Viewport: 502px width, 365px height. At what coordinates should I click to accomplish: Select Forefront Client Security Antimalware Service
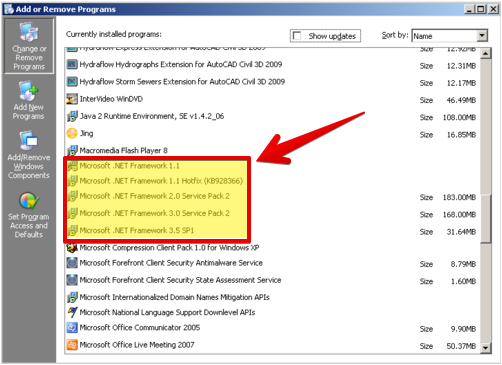[x=171, y=263]
